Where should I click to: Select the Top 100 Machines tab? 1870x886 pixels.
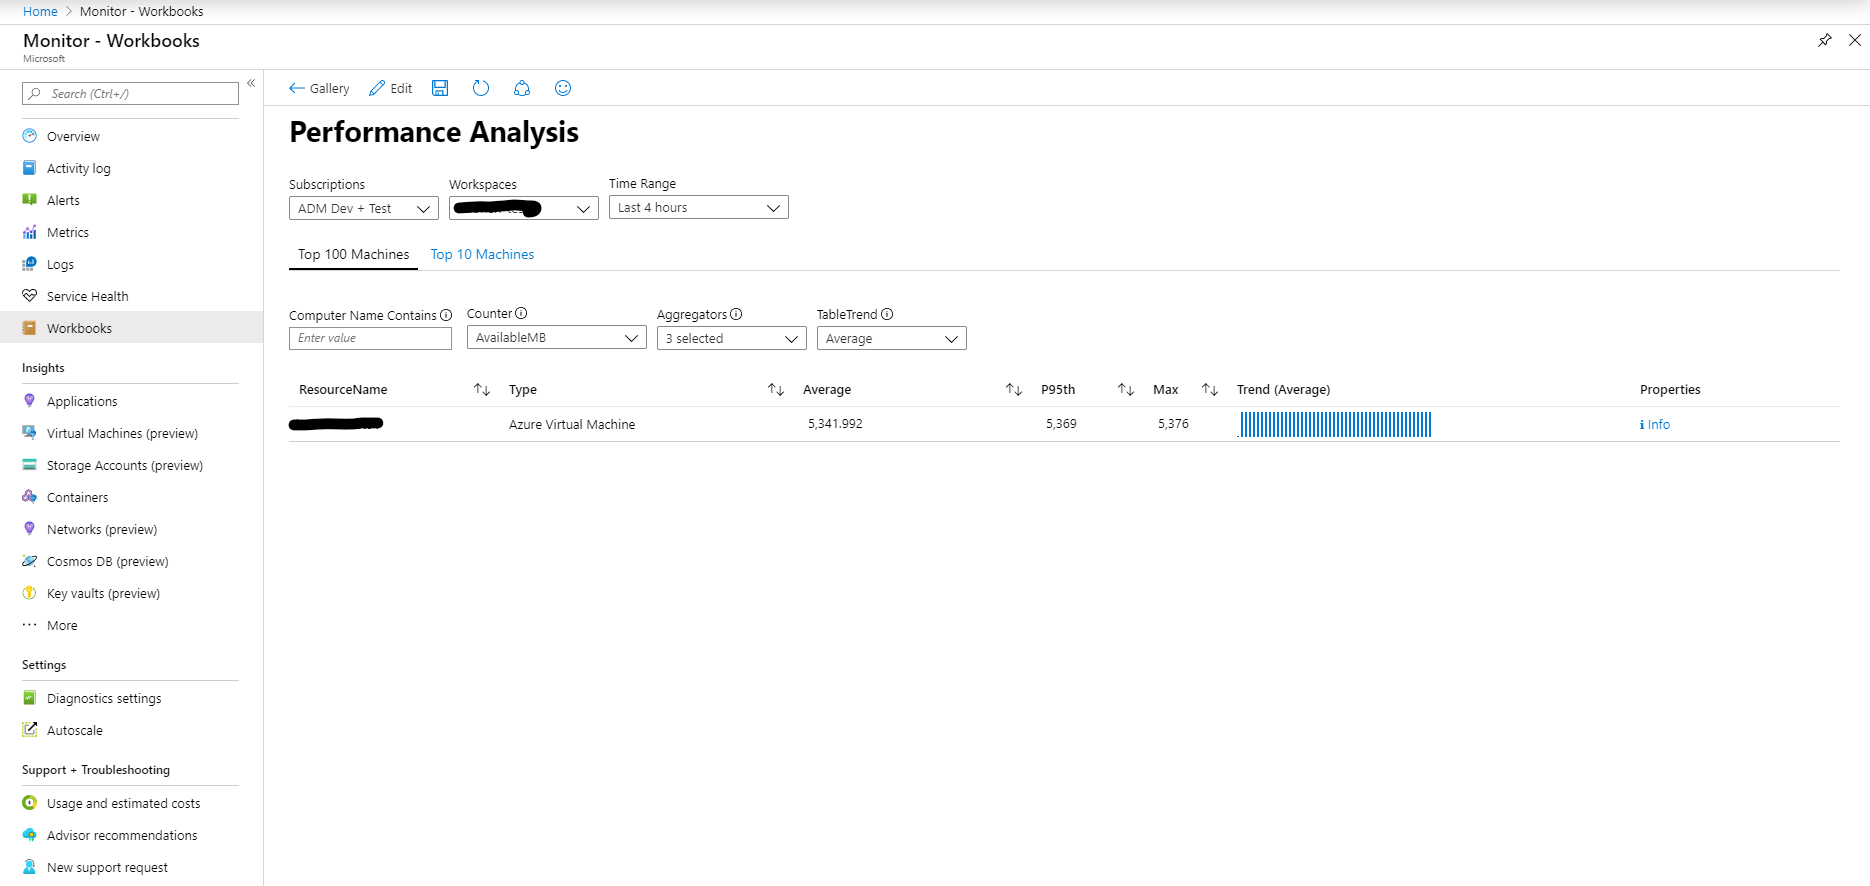point(353,254)
